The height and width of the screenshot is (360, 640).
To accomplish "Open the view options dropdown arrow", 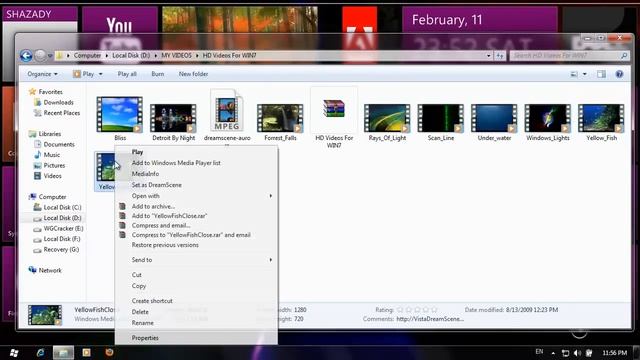I will tap(584, 74).
